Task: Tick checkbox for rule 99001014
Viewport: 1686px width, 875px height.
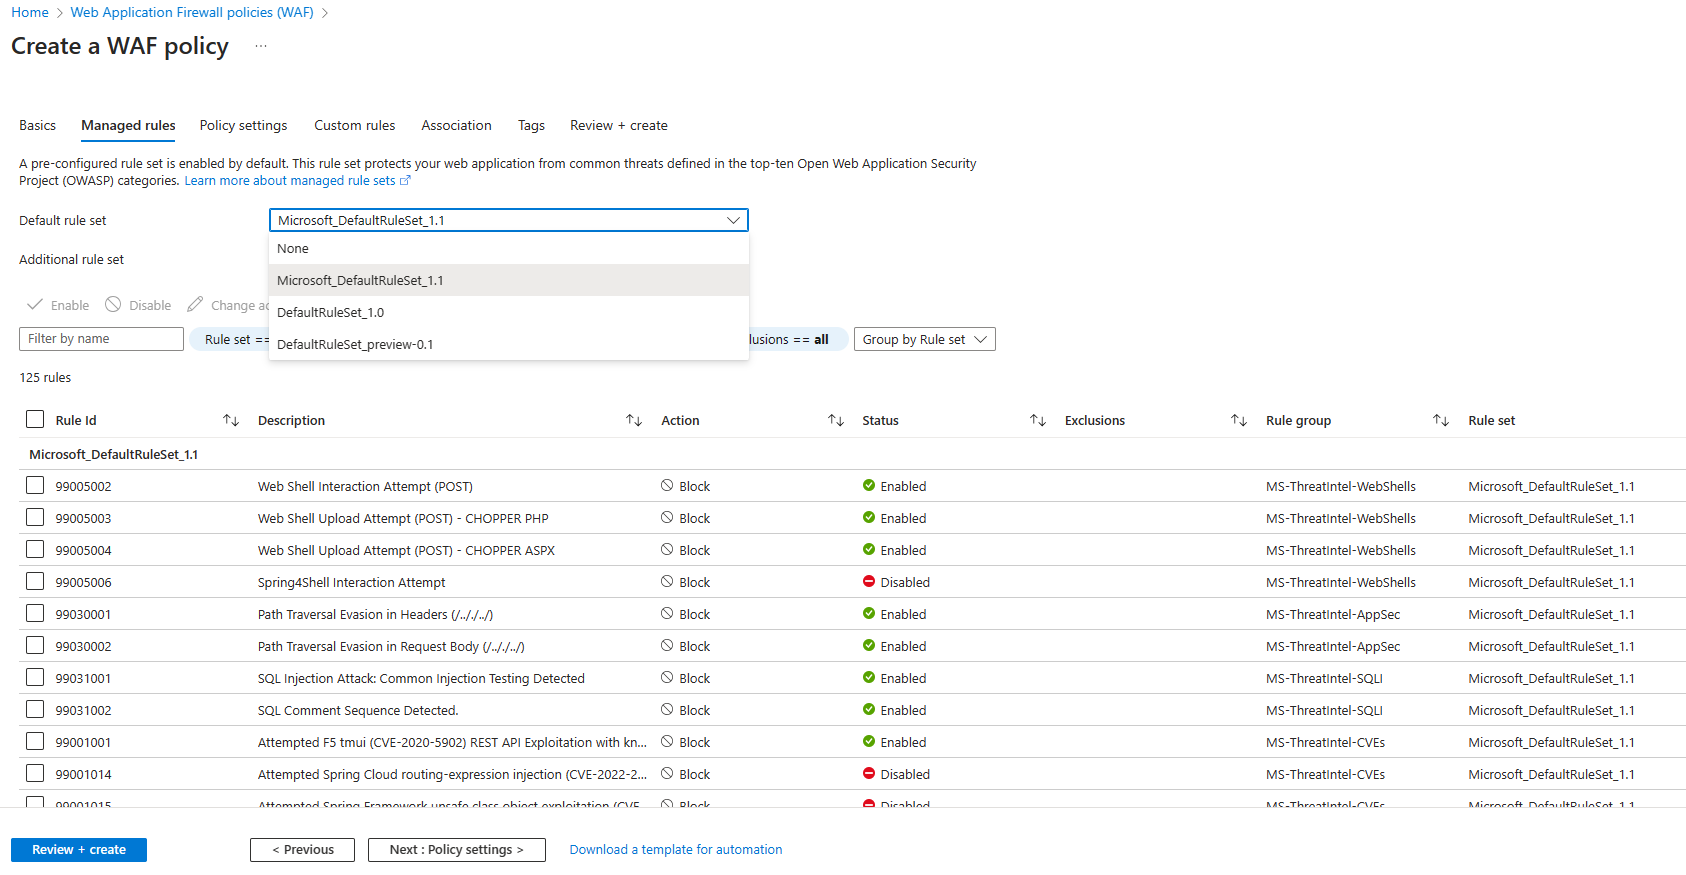Action: coord(35,773)
